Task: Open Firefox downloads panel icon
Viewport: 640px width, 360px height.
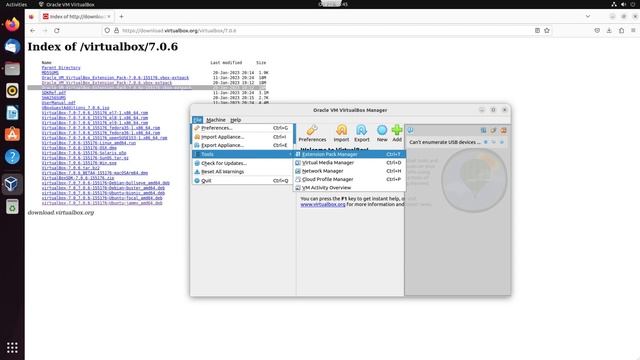Action: pos(609,31)
